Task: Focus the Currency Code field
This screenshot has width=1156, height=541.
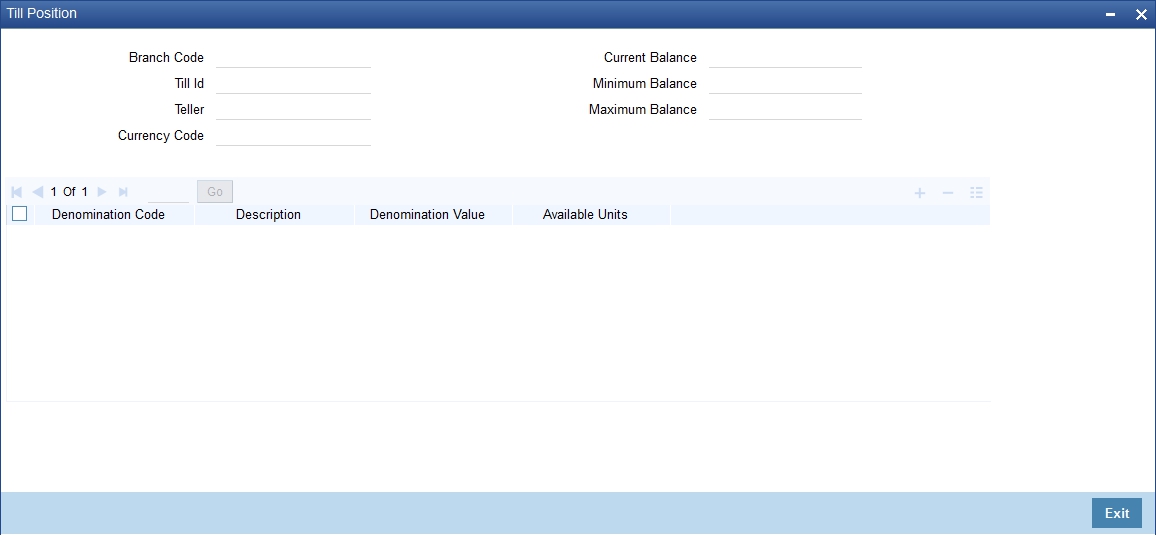Action: click(293, 136)
